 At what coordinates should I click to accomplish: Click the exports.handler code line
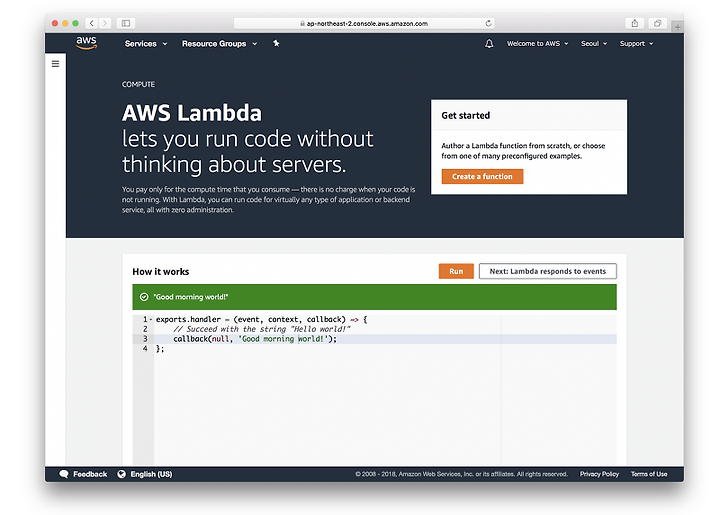261,319
